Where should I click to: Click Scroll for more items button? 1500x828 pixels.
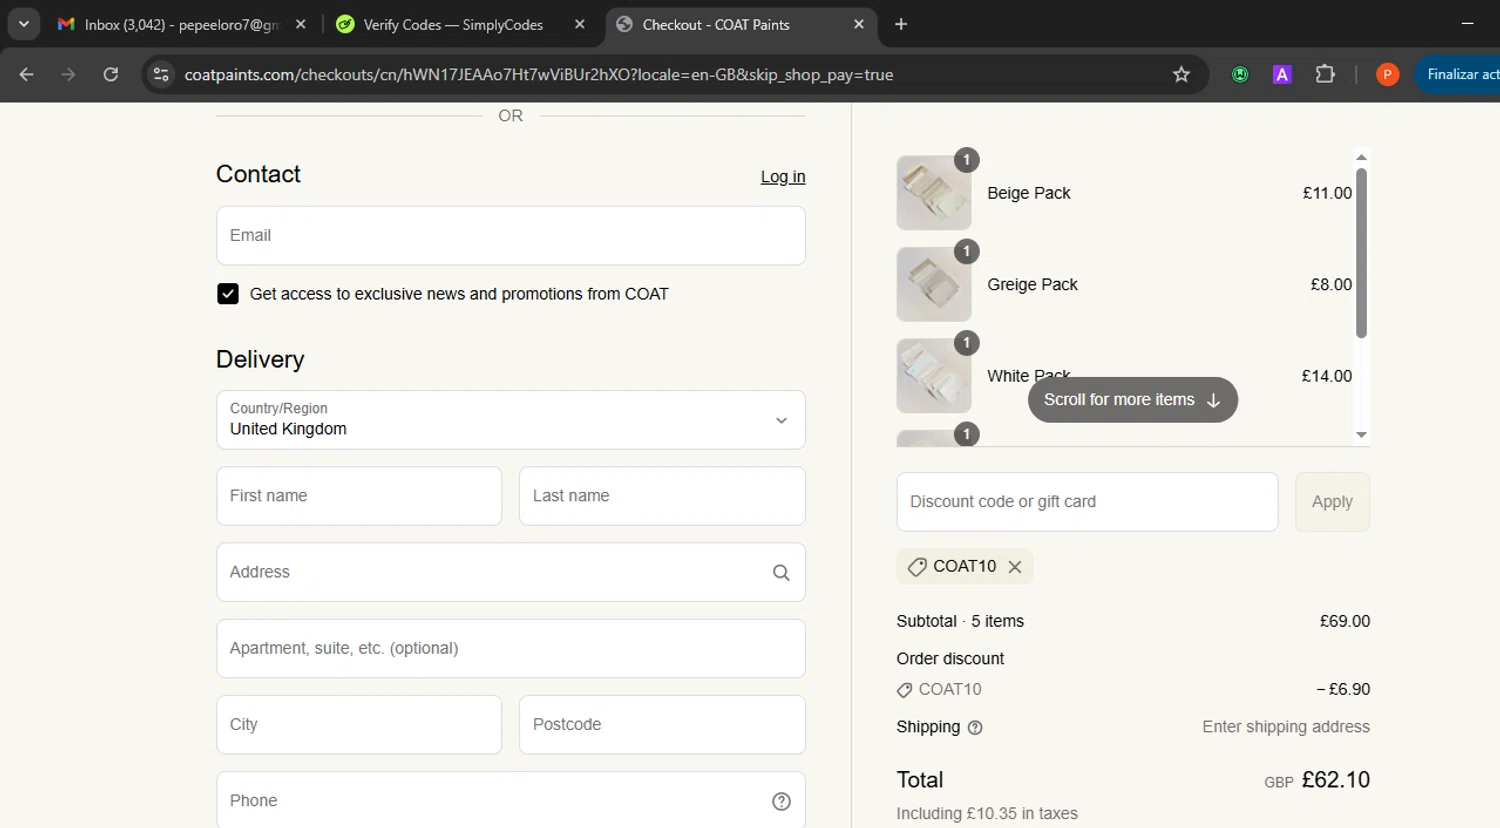tap(1132, 400)
